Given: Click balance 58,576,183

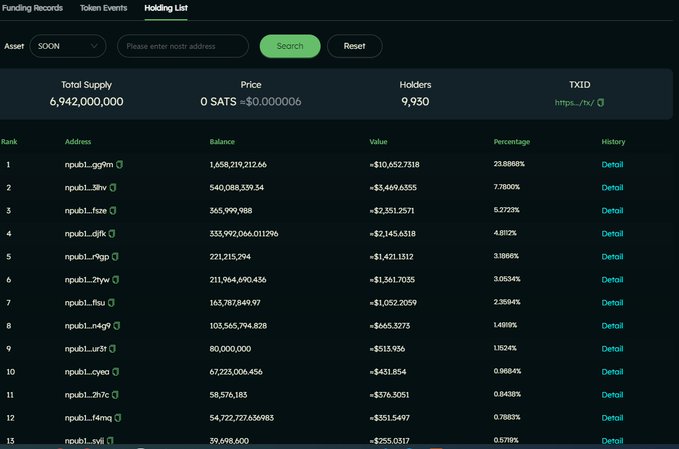Looking at the screenshot, I should pyautogui.click(x=228, y=395).
